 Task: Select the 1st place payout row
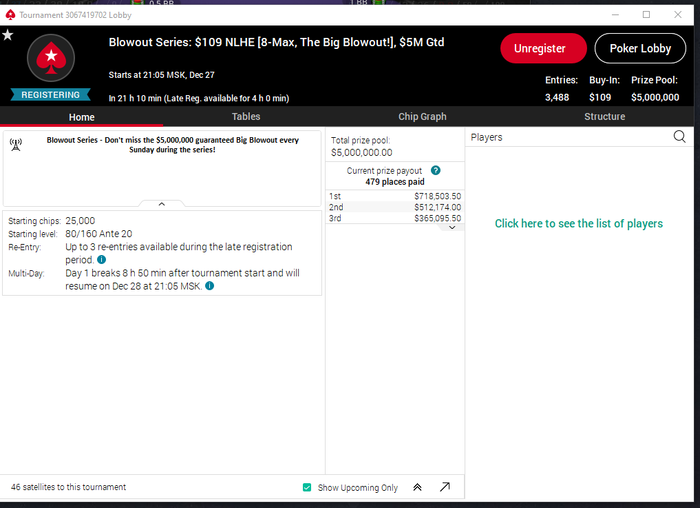coord(395,196)
